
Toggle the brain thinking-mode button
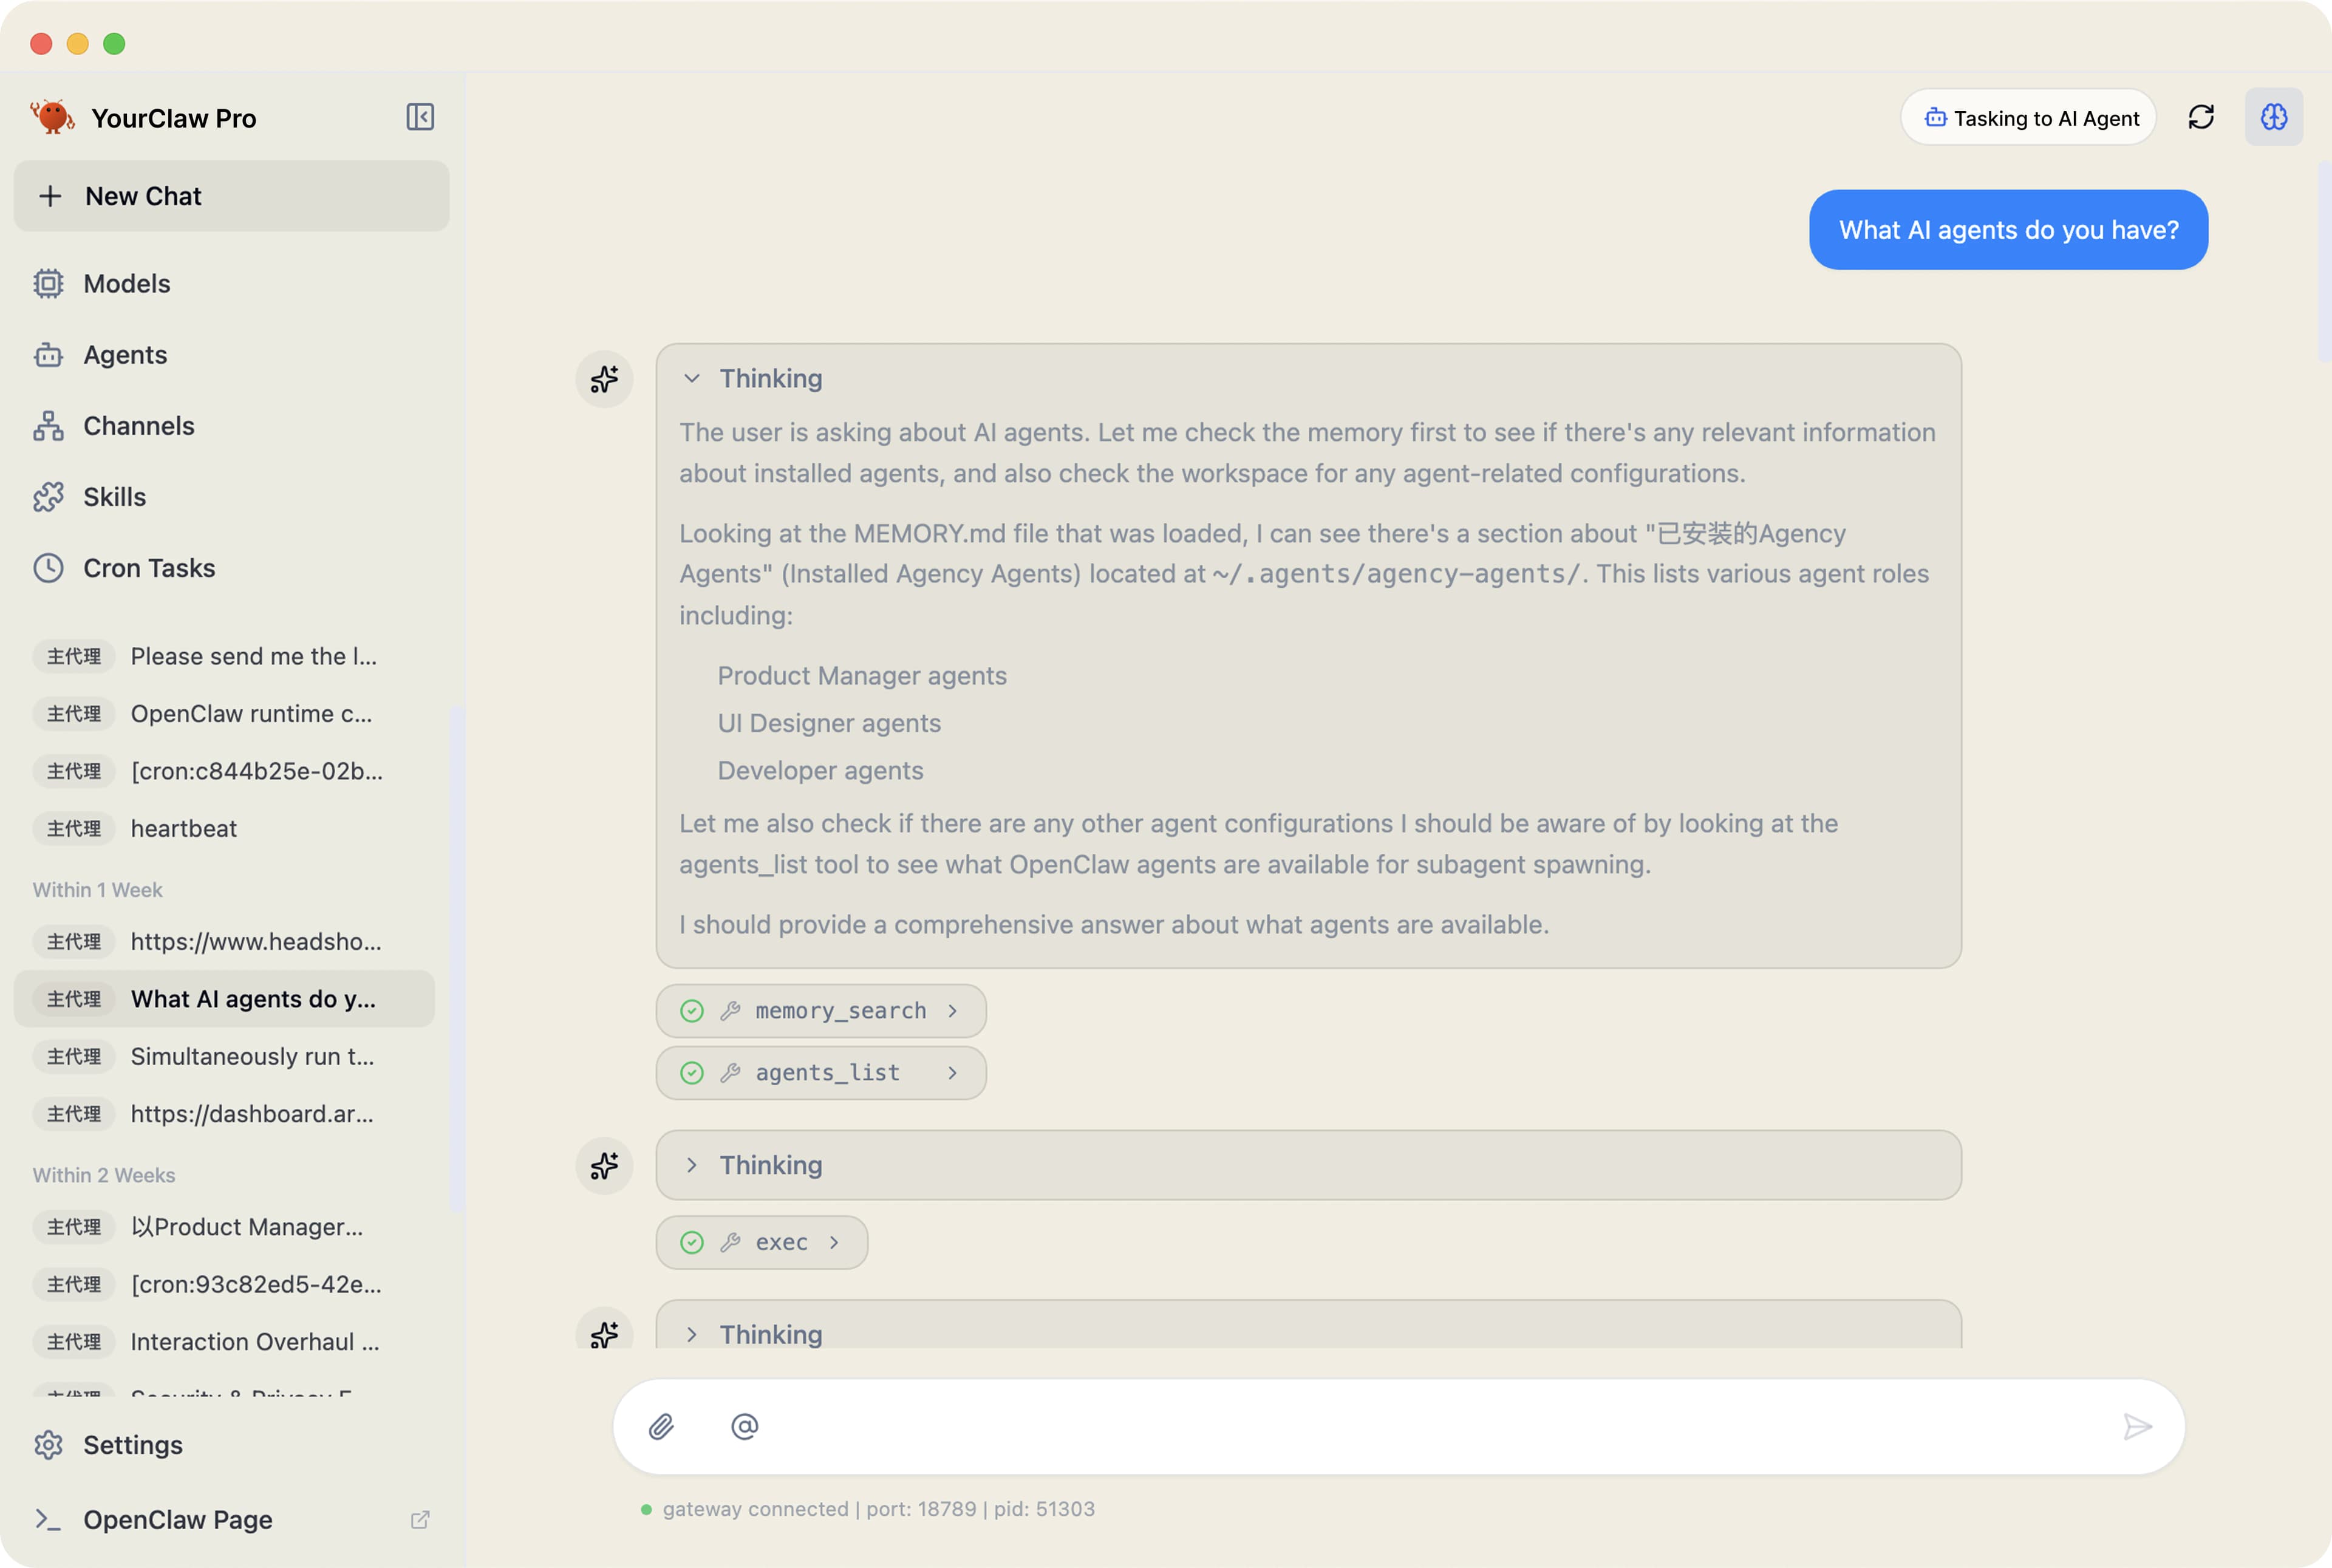(x=2273, y=117)
